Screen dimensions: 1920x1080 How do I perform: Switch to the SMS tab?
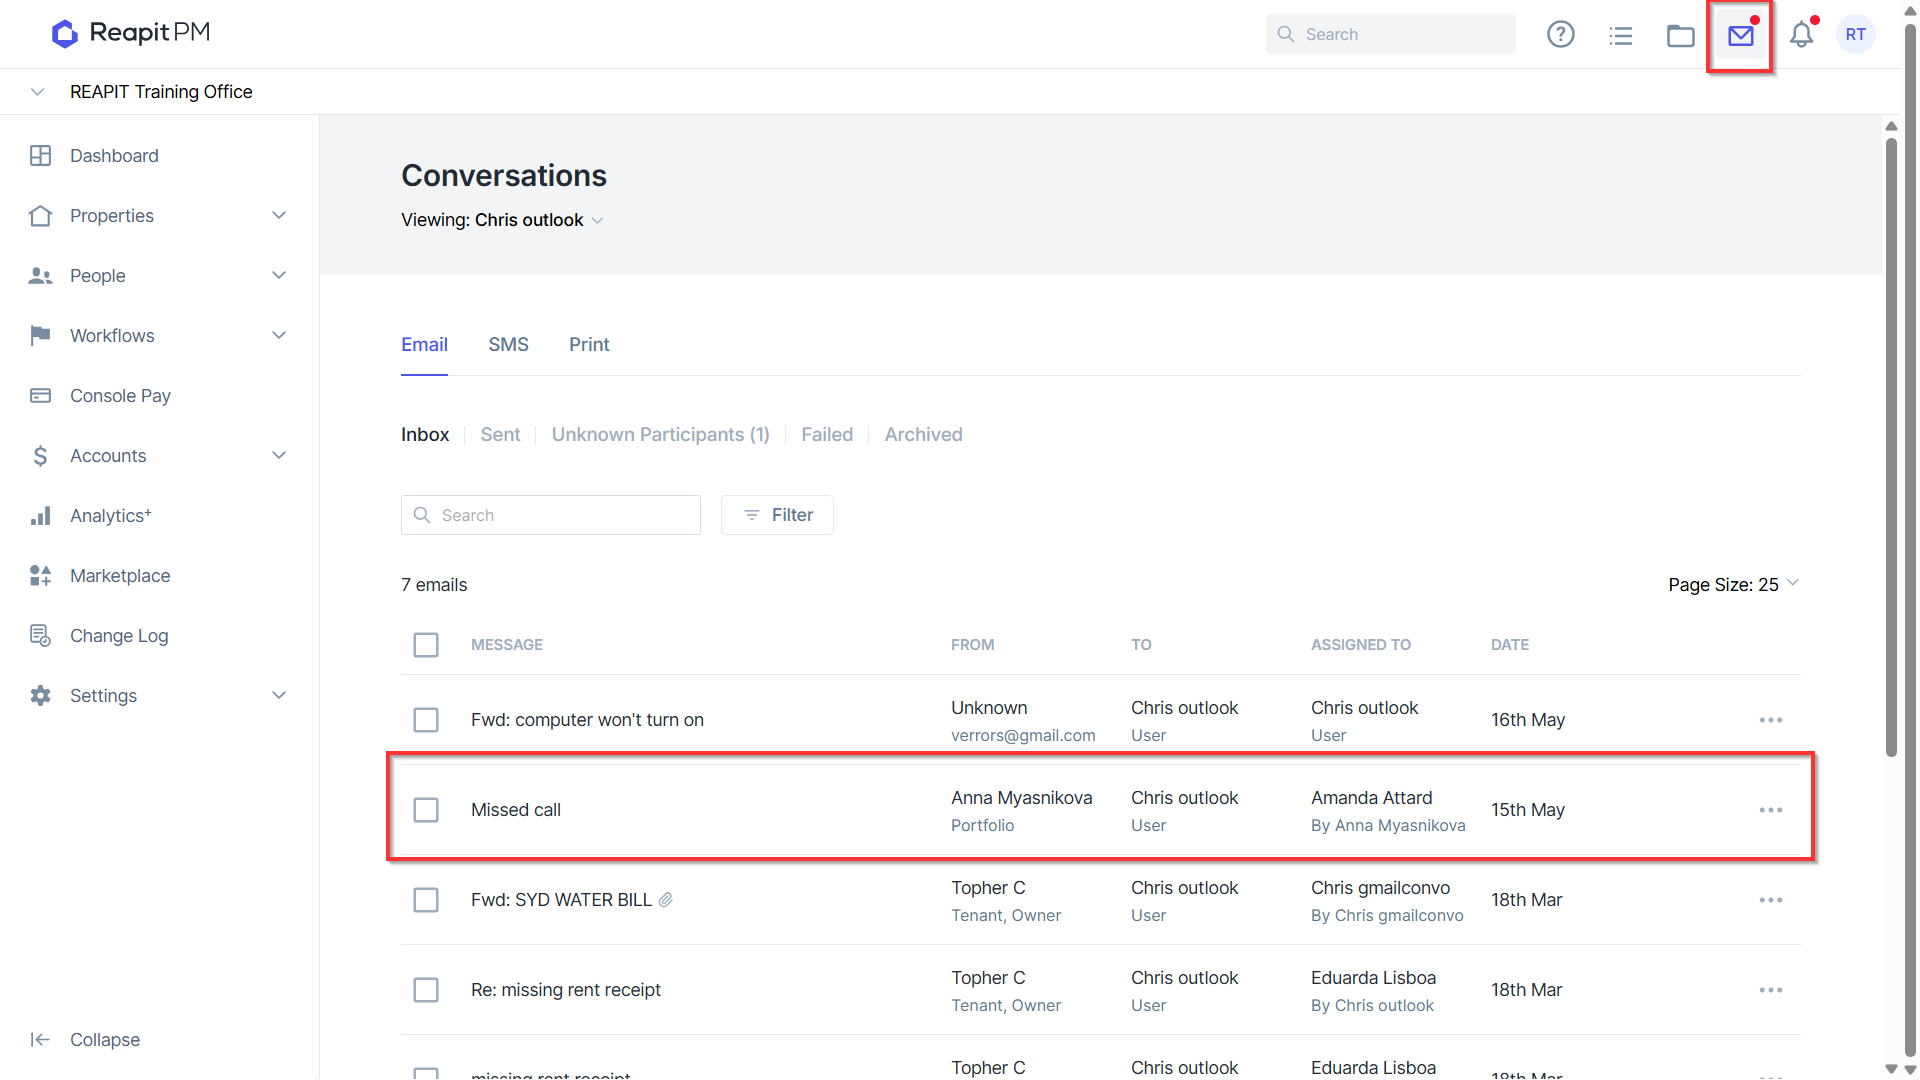(x=508, y=345)
